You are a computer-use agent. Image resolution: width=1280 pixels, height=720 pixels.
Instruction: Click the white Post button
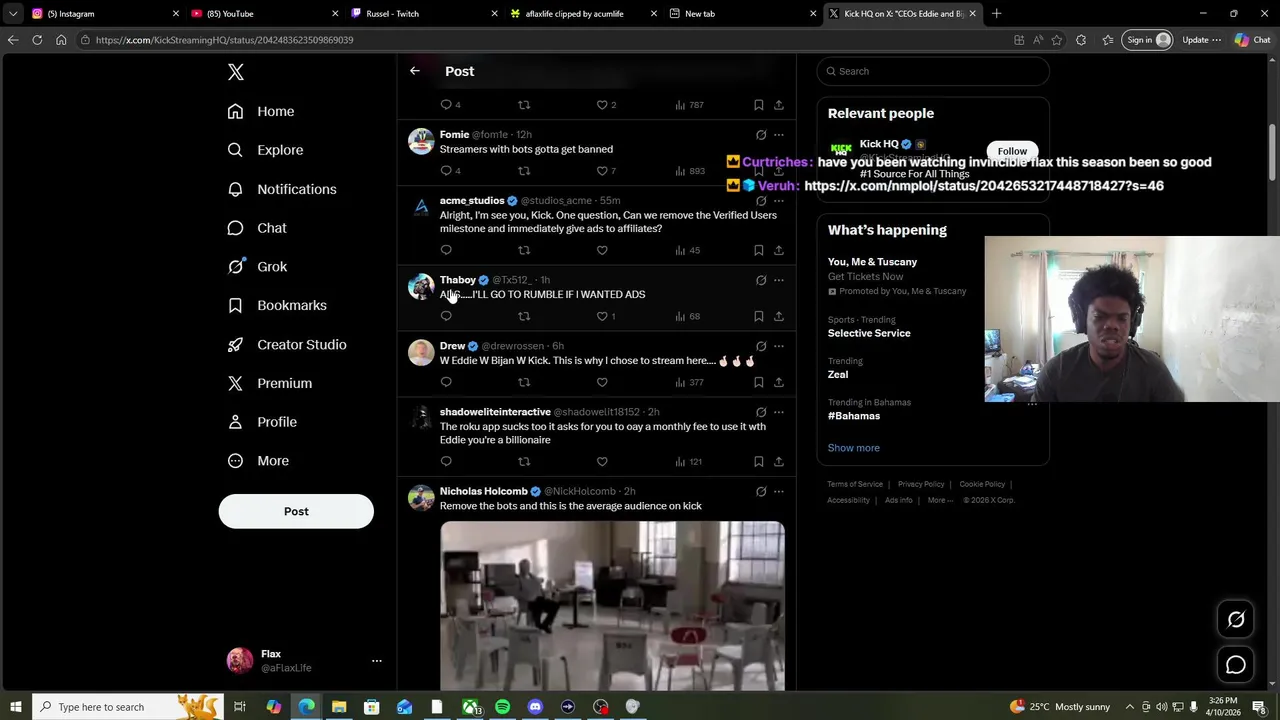(x=296, y=511)
